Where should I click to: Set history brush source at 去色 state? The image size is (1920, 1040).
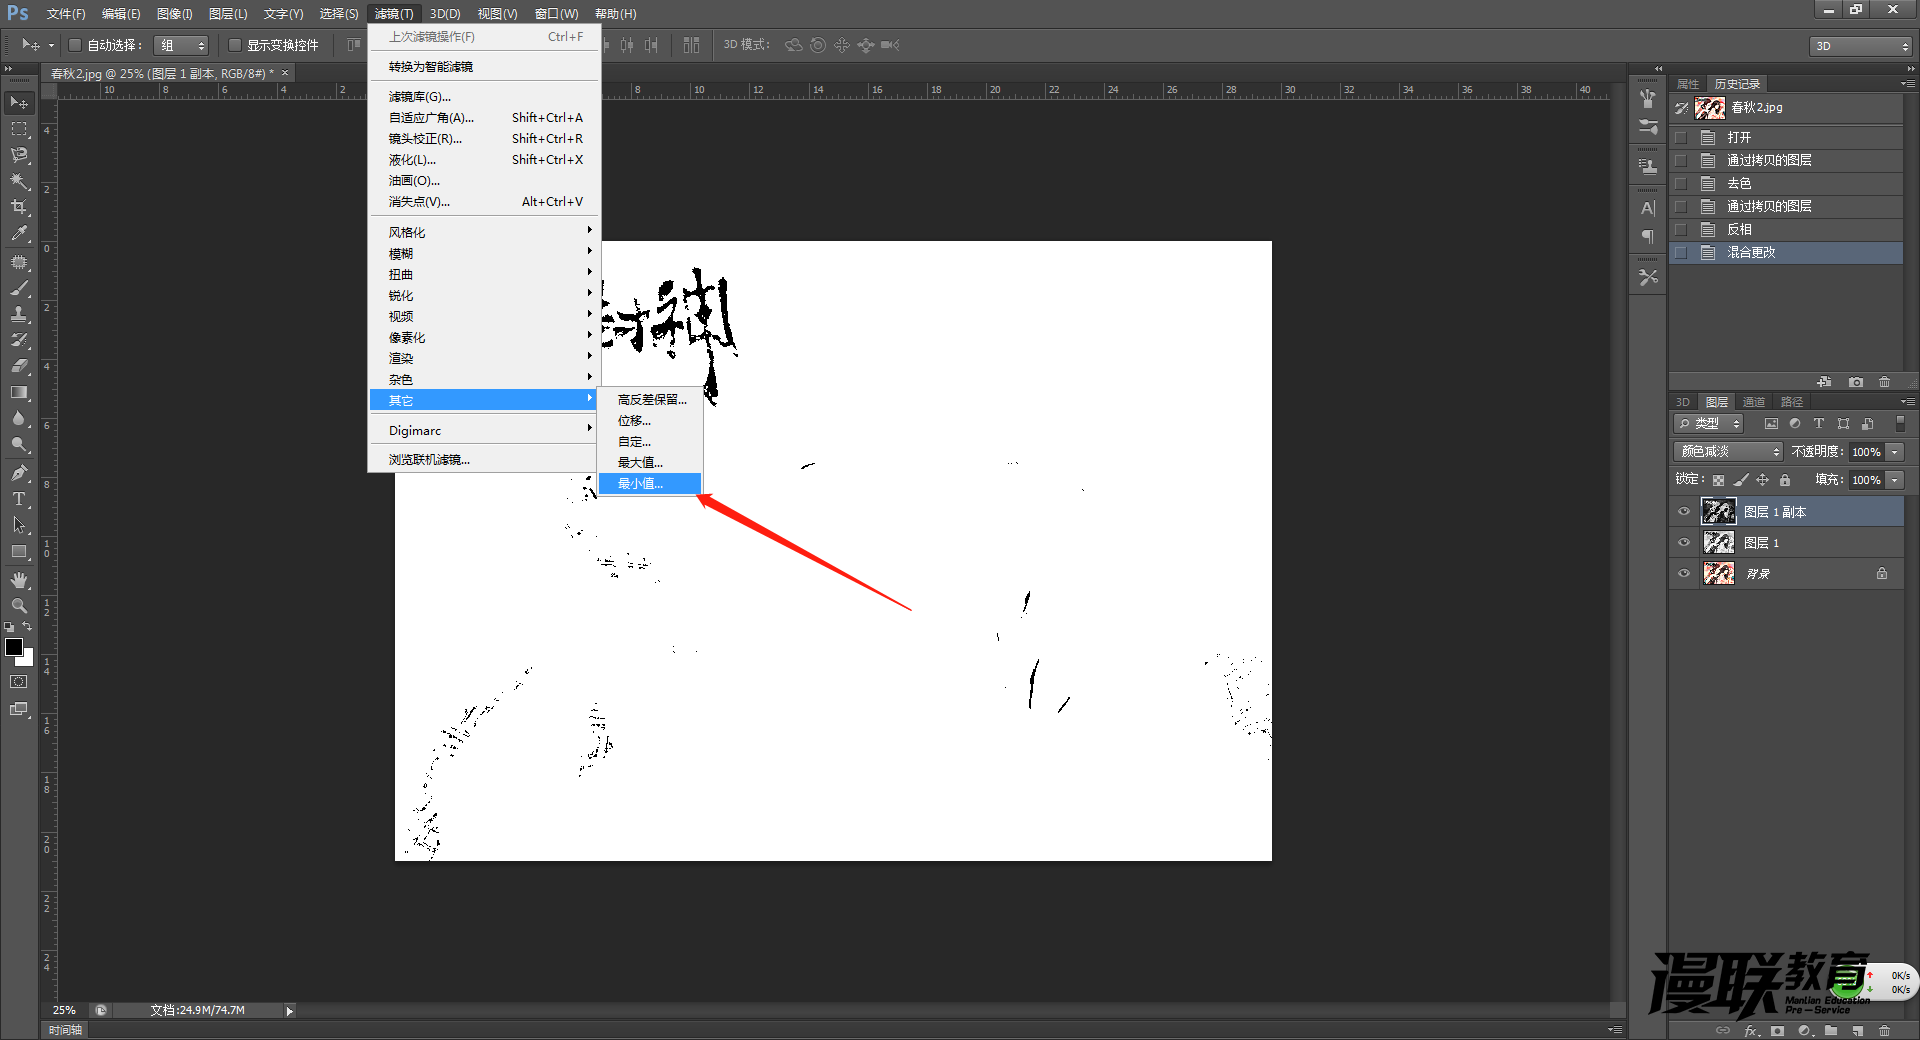coord(1681,184)
